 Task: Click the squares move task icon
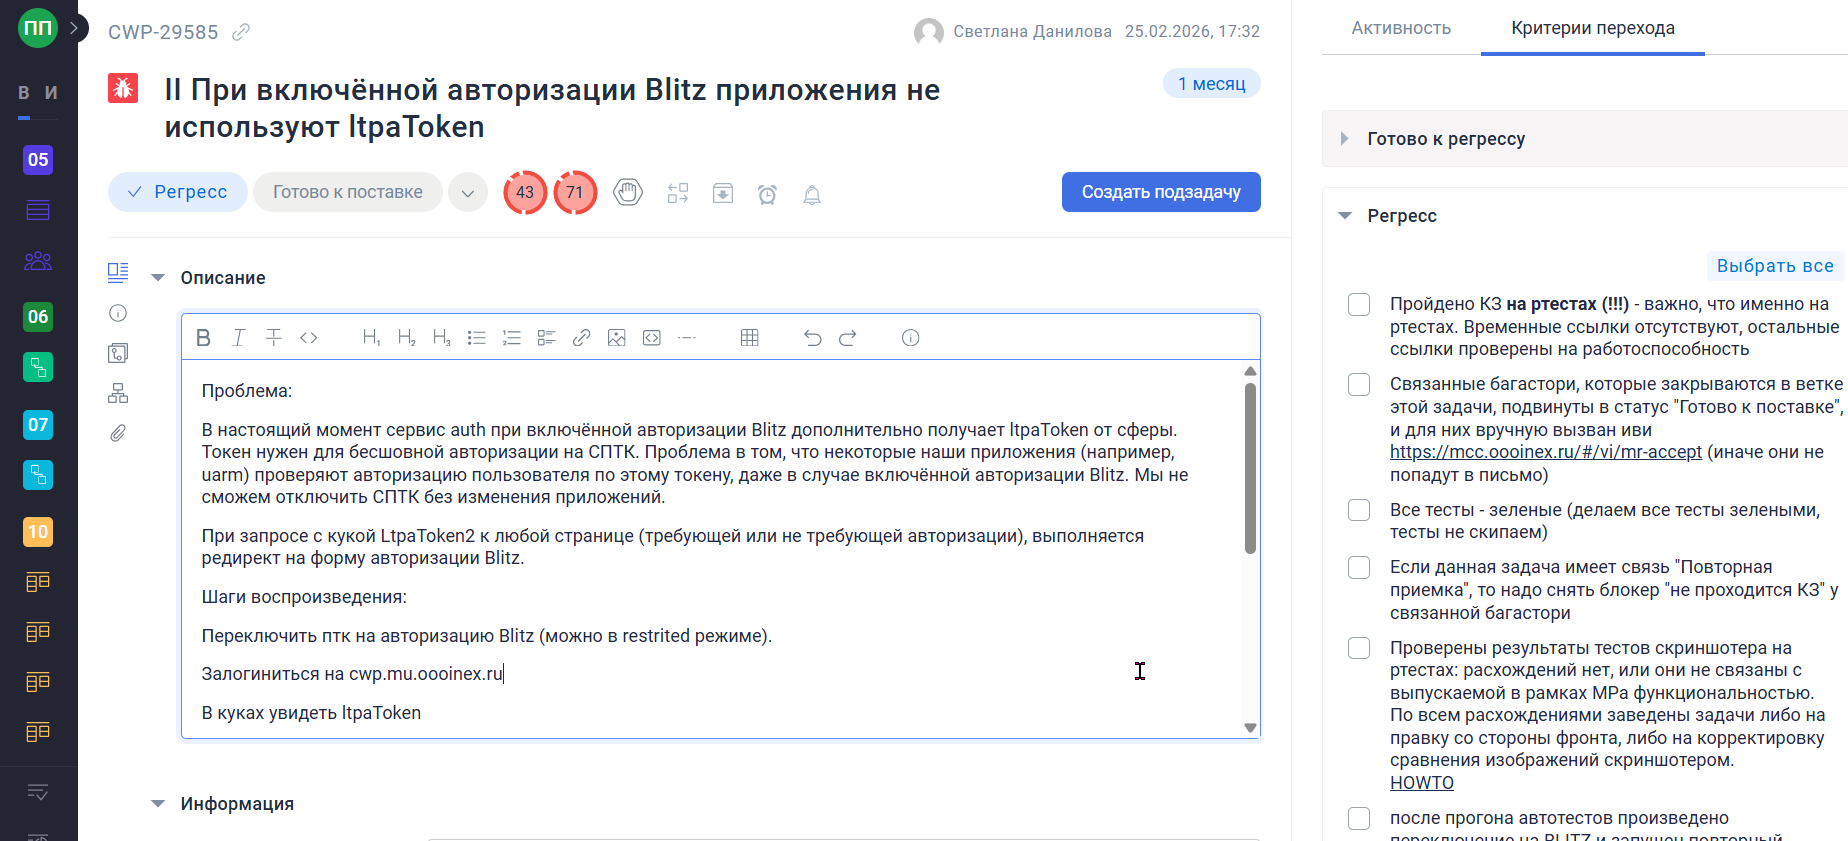[678, 193]
